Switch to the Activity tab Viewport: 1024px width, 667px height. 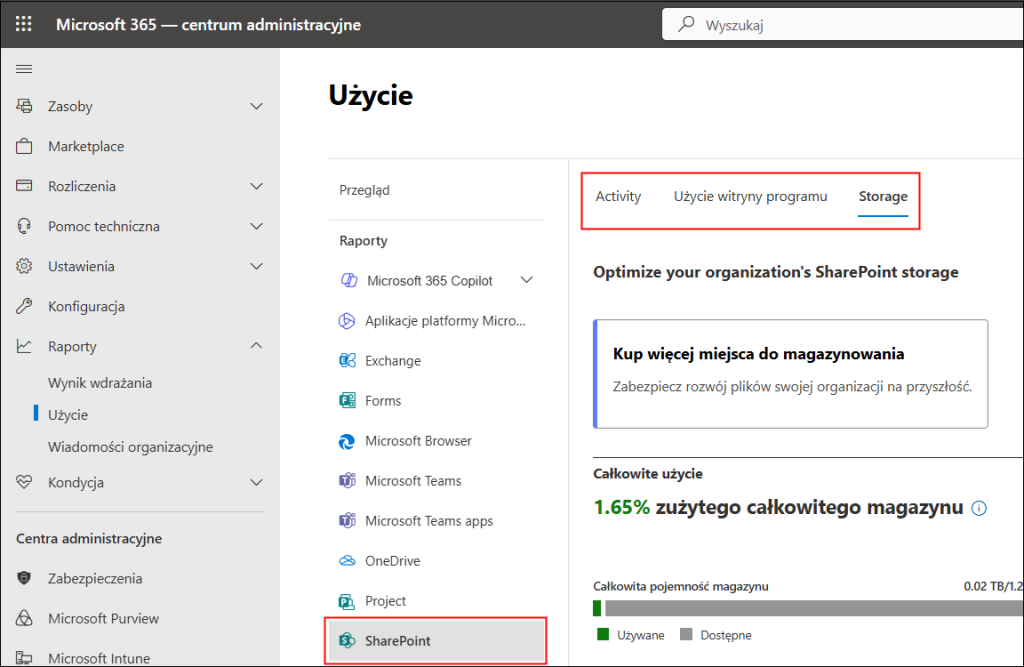618,196
